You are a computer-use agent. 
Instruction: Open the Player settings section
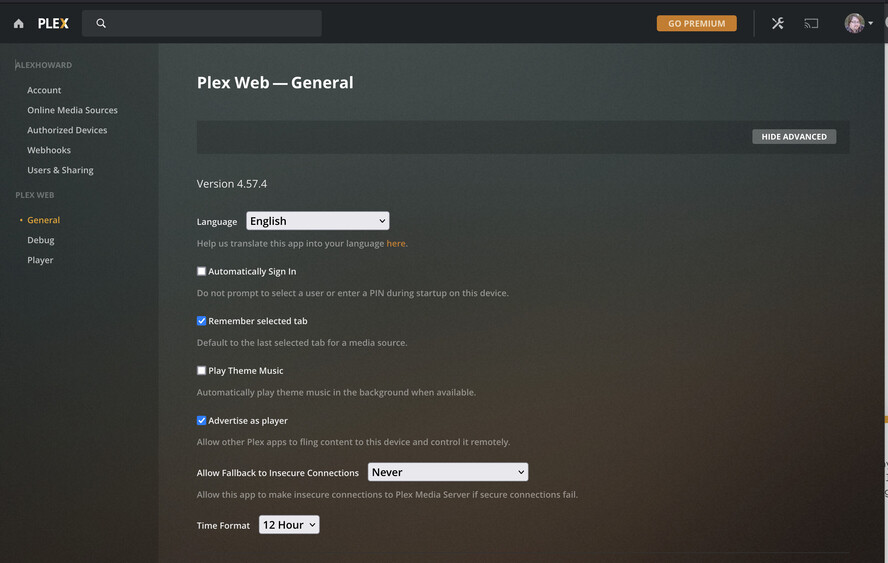click(x=40, y=260)
